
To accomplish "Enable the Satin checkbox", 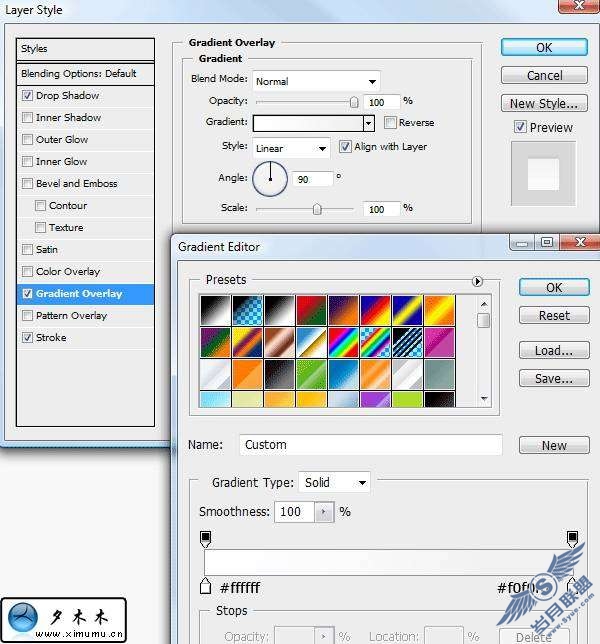I will pos(27,249).
